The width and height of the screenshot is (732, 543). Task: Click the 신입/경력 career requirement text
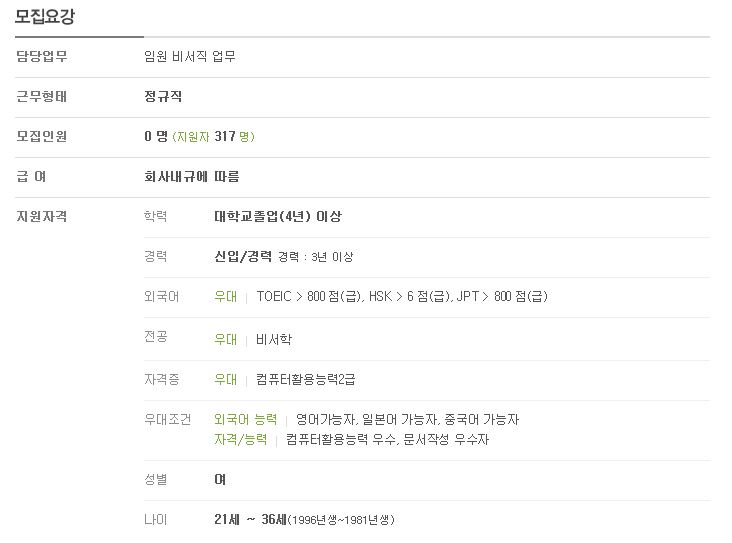(x=243, y=256)
